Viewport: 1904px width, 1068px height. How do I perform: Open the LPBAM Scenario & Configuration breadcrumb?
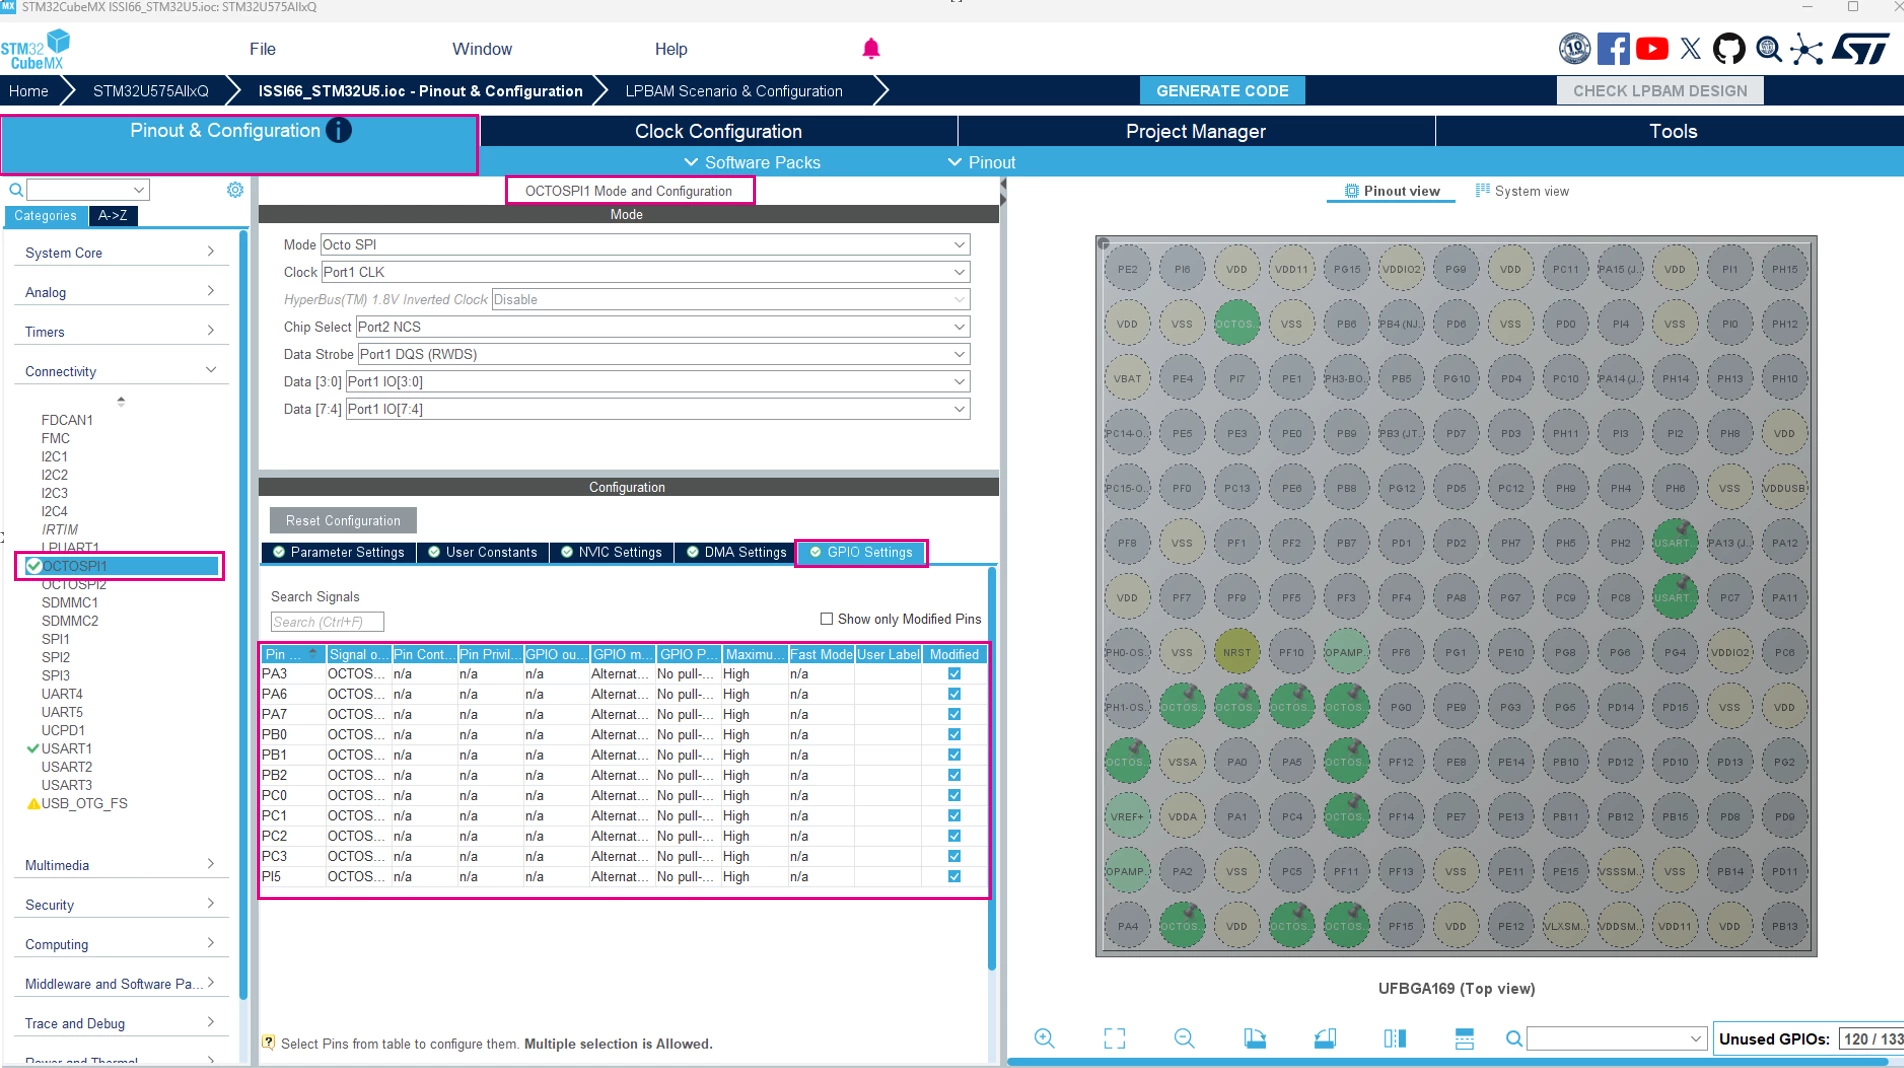click(734, 91)
